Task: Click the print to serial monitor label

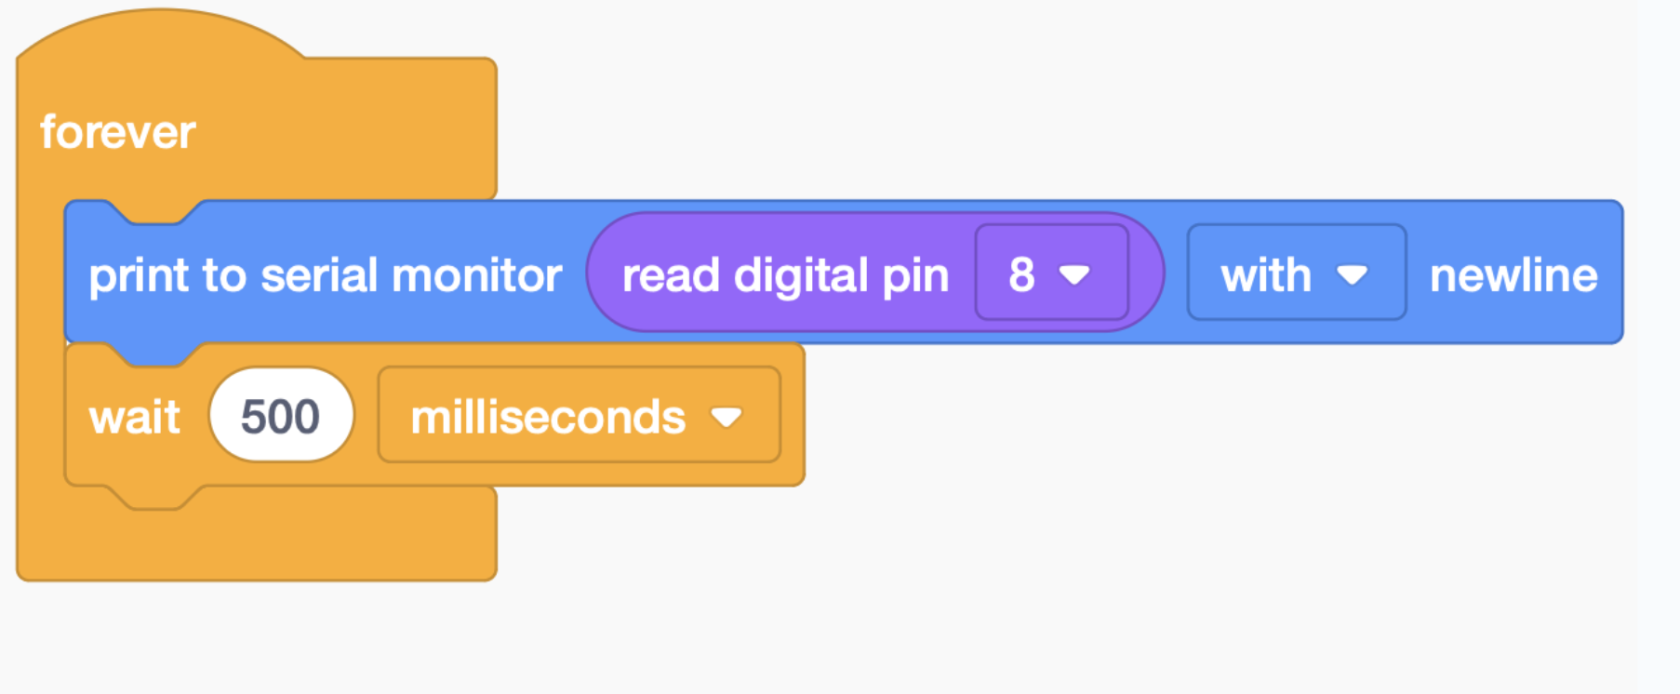Action: click(x=325, y=276)
